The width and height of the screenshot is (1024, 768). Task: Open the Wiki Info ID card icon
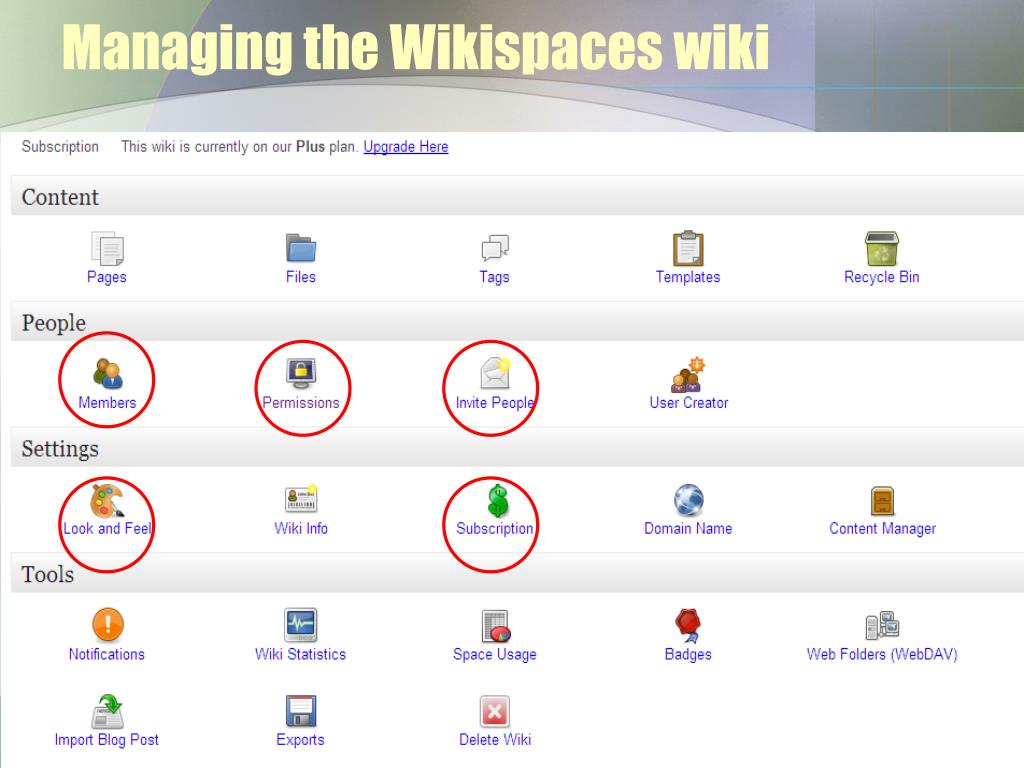[301, 499]
